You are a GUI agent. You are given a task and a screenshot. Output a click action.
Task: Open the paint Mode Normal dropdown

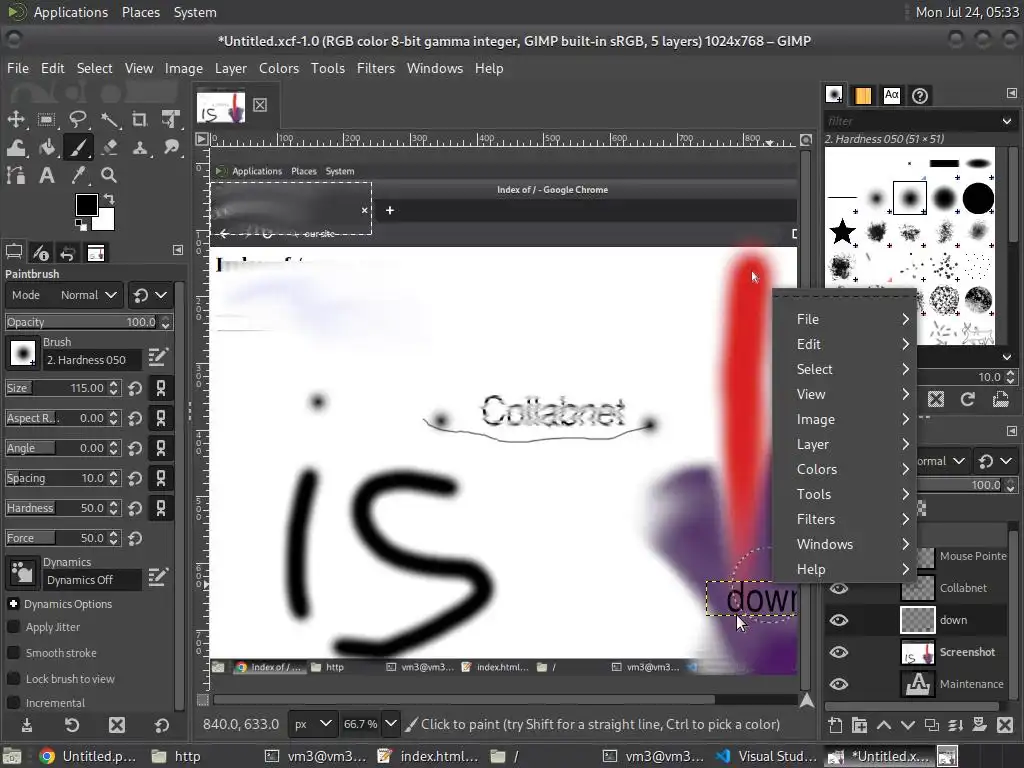point(64,295)
